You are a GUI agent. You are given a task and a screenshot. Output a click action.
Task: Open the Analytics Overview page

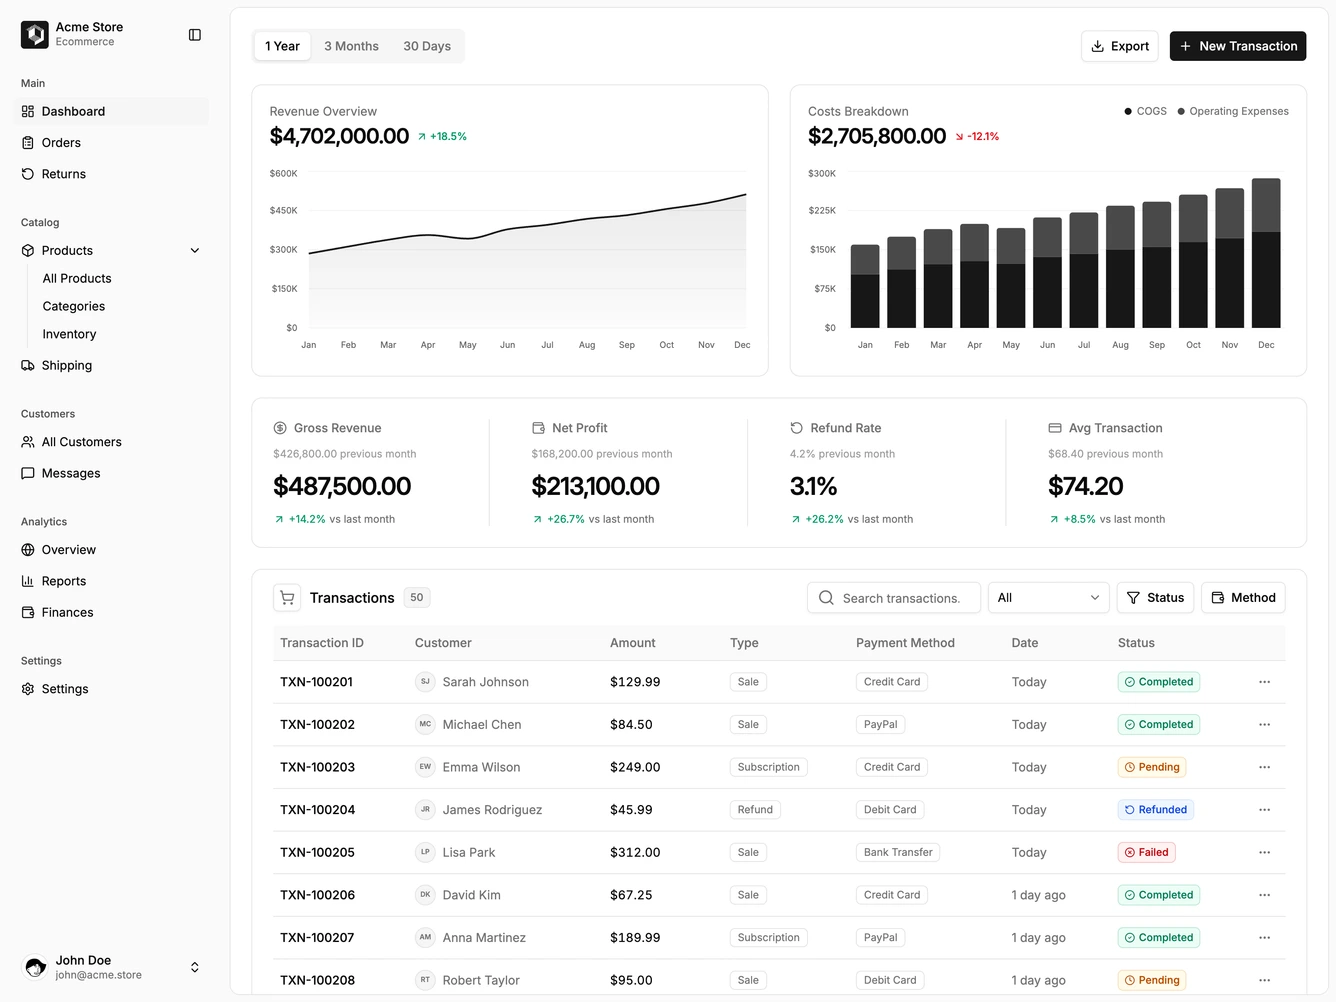tap(111, 550)
